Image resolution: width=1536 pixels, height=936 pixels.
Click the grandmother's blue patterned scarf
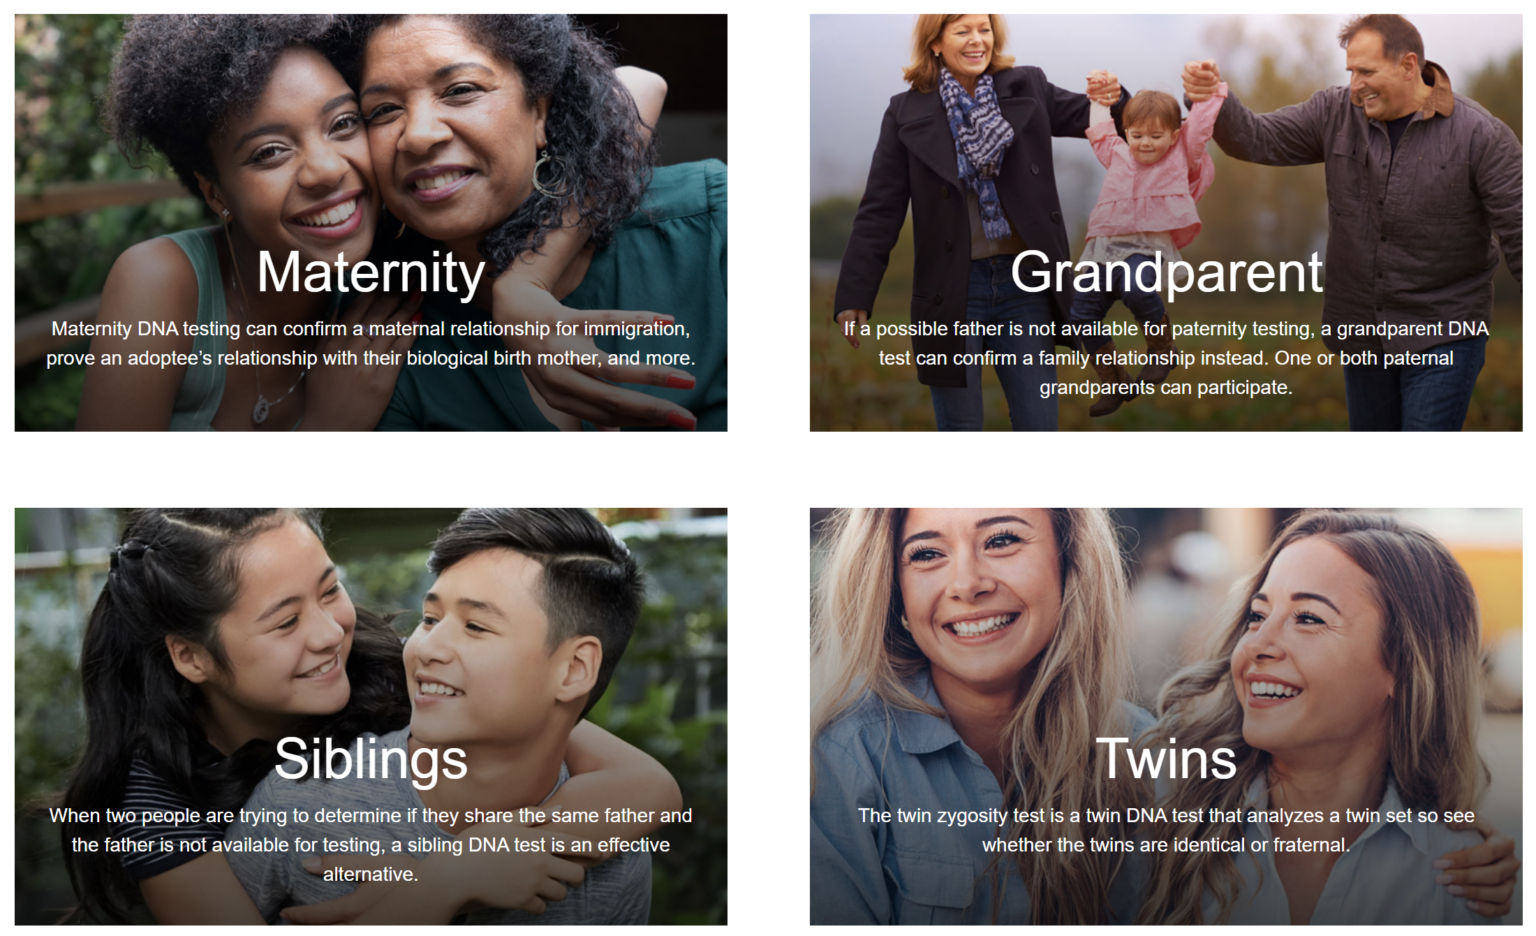[978, 140]
